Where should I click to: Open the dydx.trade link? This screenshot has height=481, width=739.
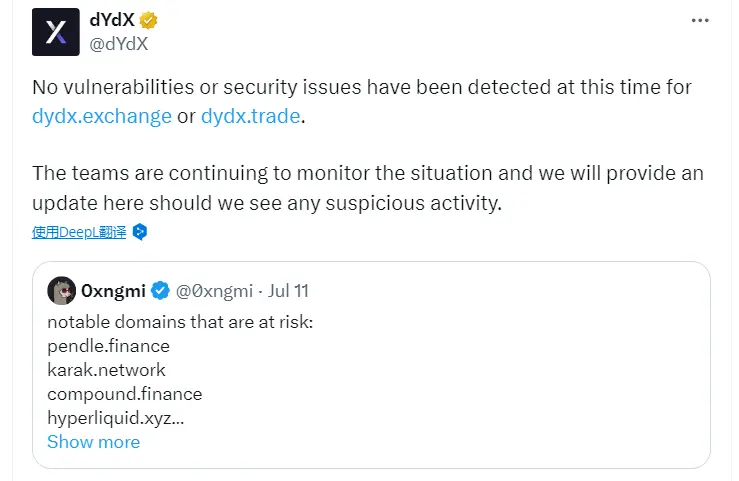[250, 115]
